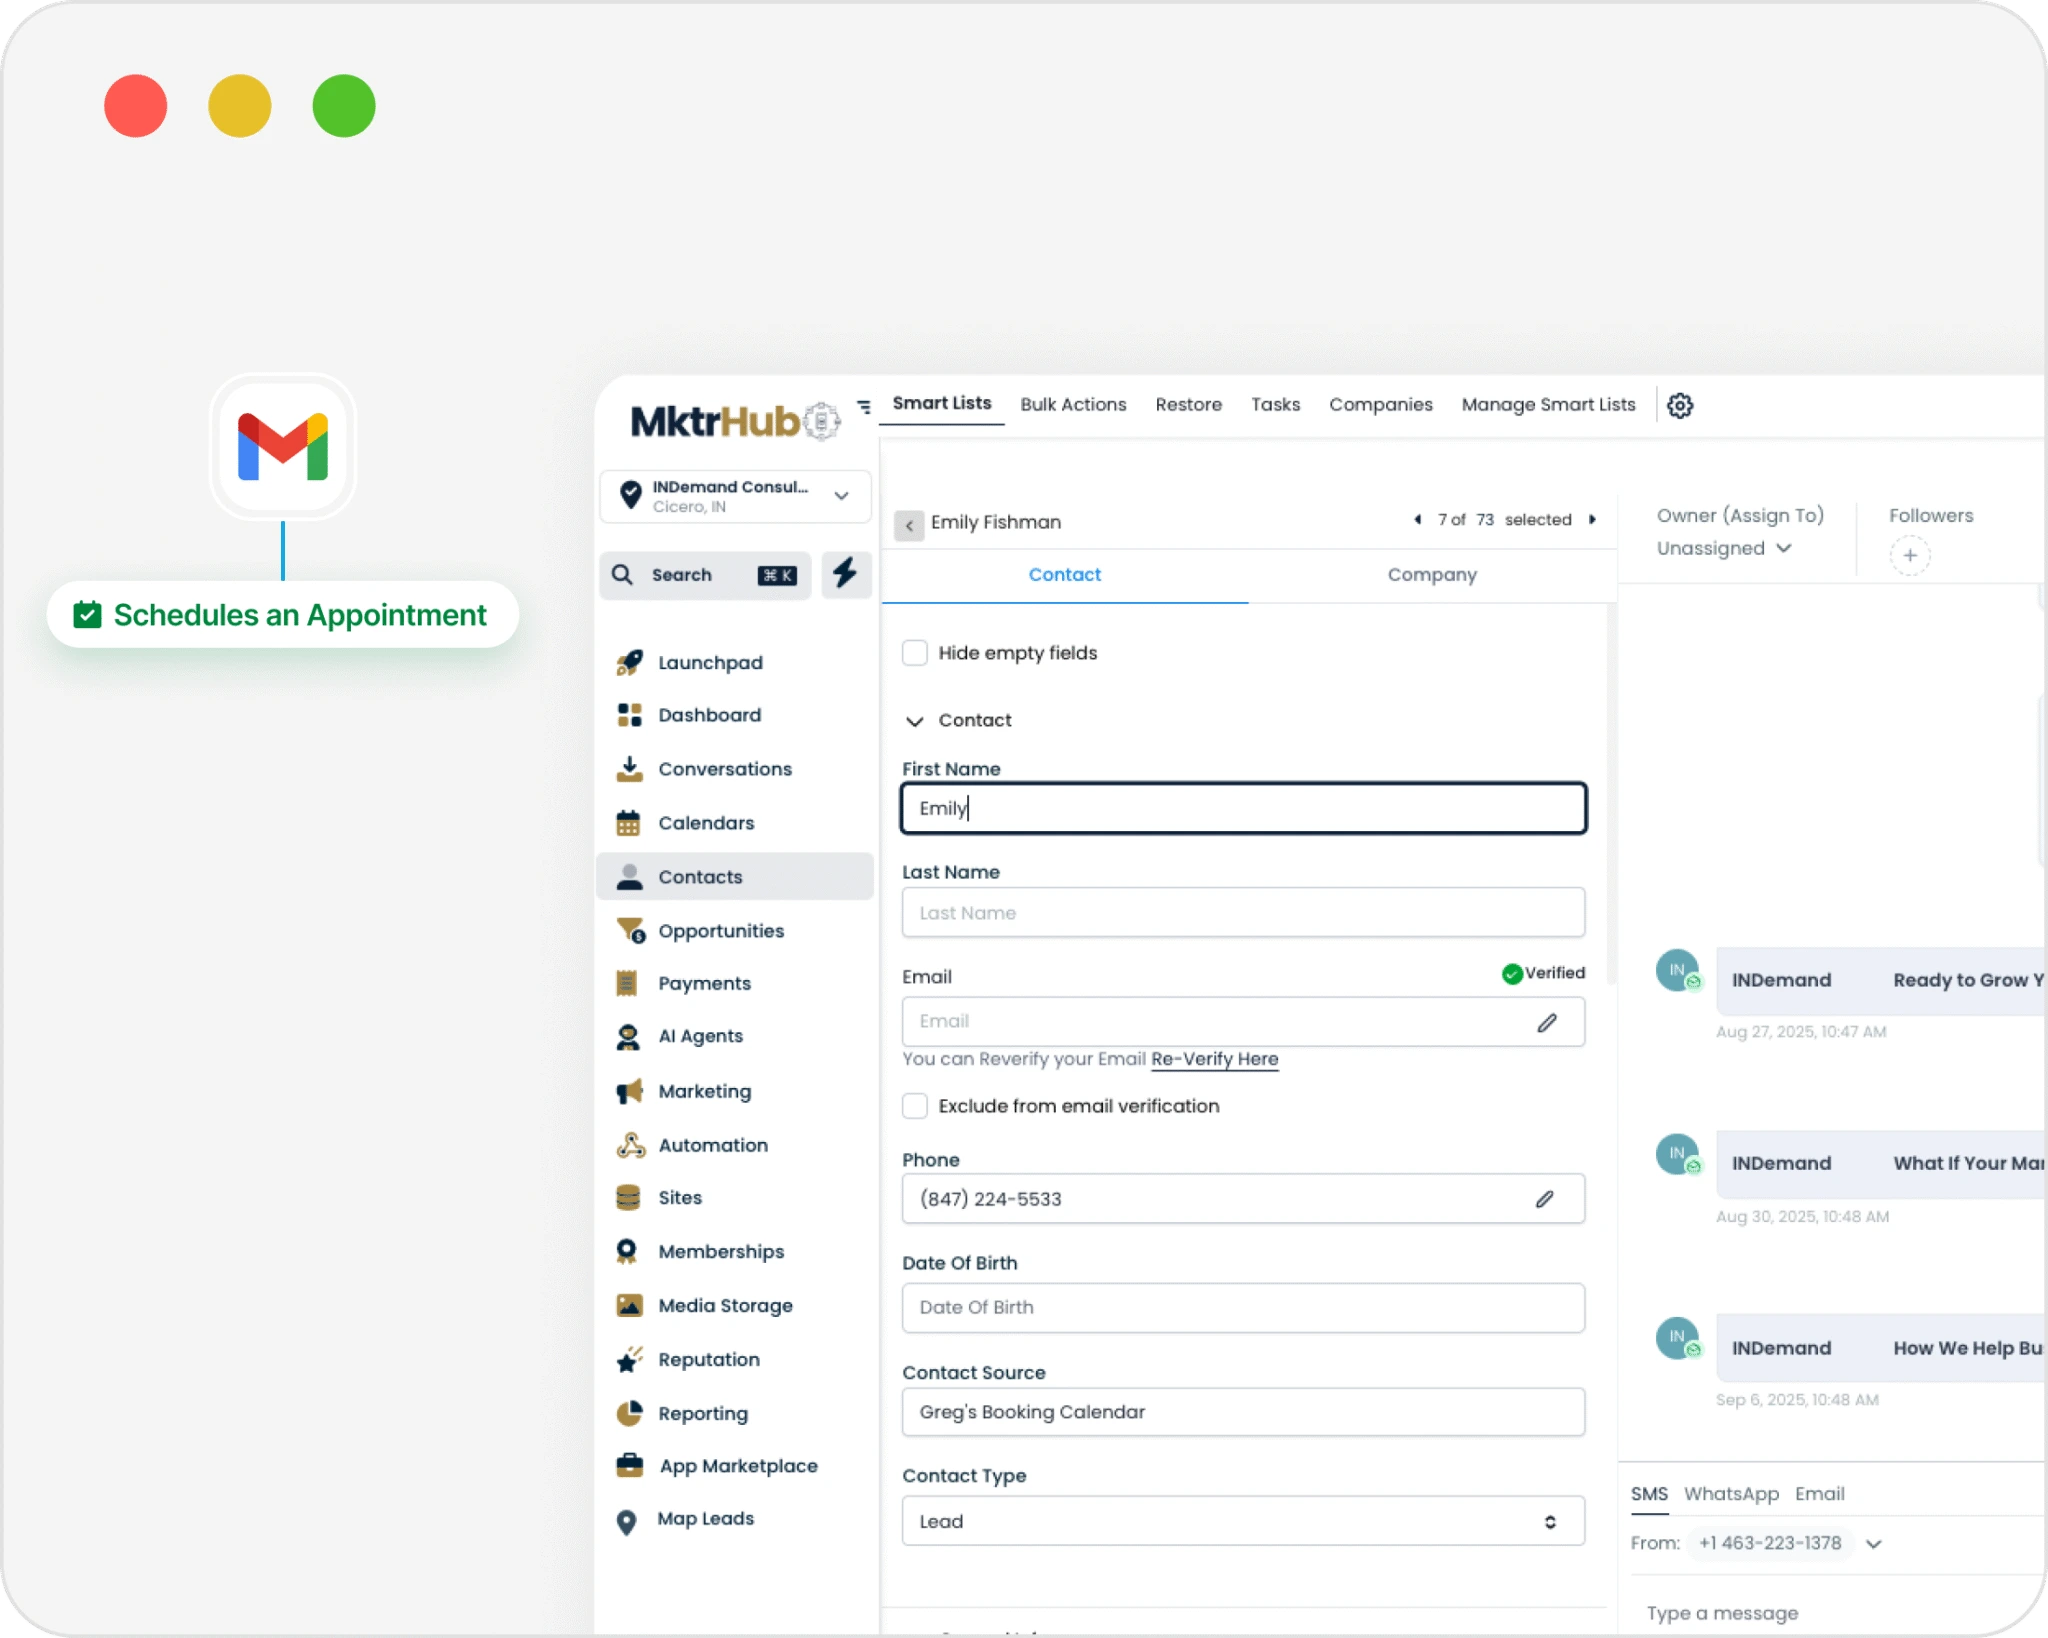Enable Exclude from email verification checkbox
2048x1638 pixels.
coord(915,1106)
